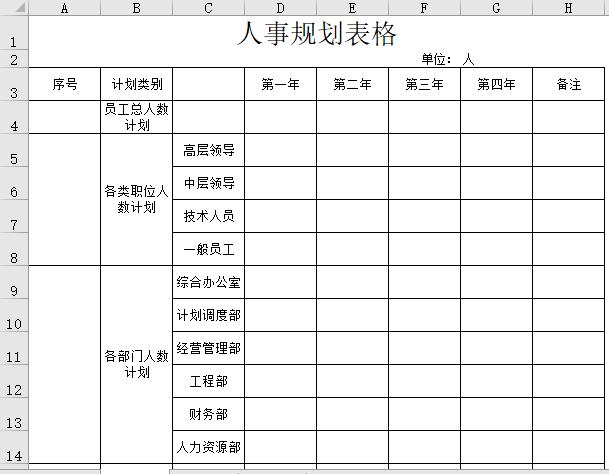Click the 综合办公室 cell
609x474 pixels.
tap(208, 282)
